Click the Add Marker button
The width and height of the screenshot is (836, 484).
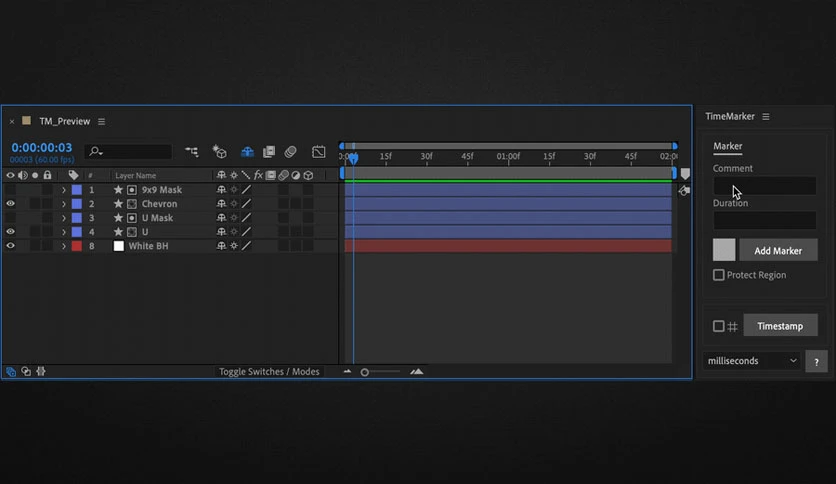click(x=778, y=251)
